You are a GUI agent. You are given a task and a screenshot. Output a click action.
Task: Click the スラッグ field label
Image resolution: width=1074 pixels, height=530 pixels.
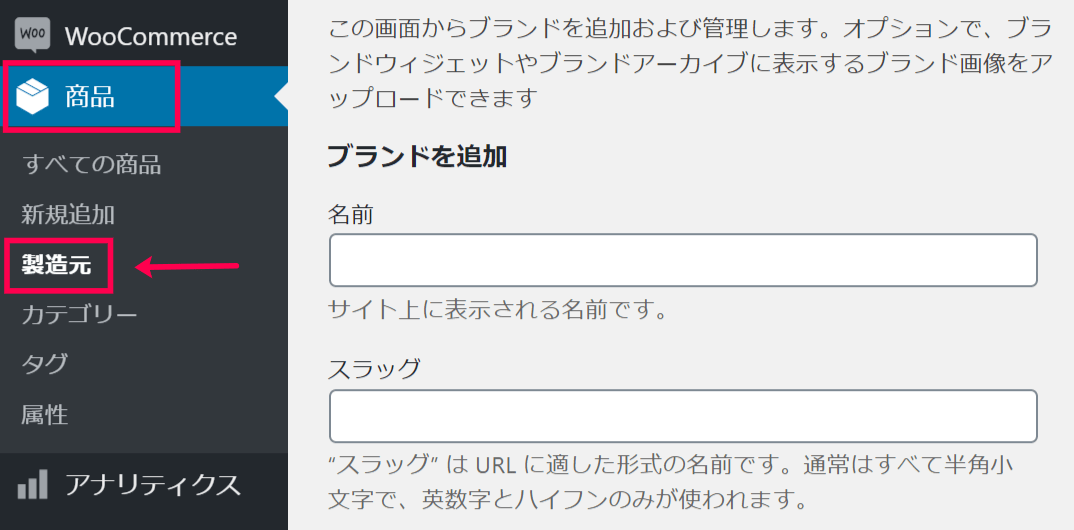373,370
